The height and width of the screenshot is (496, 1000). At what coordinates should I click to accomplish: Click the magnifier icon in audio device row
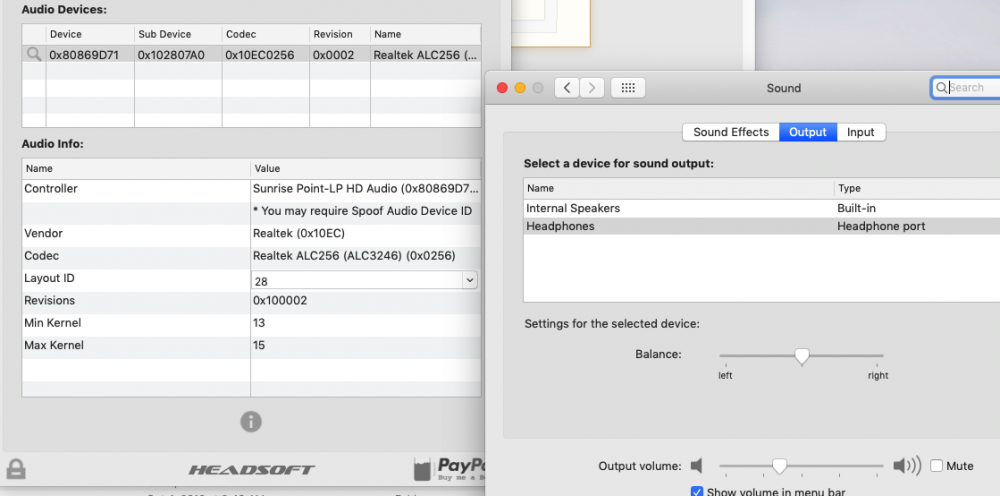pyautogui.click(x=34, y=55)
